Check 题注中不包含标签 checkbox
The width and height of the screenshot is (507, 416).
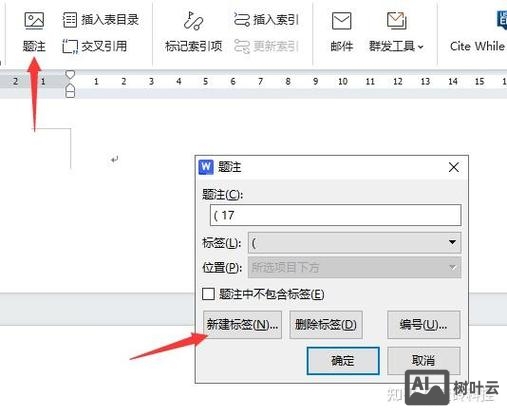(x=208, y=294)
